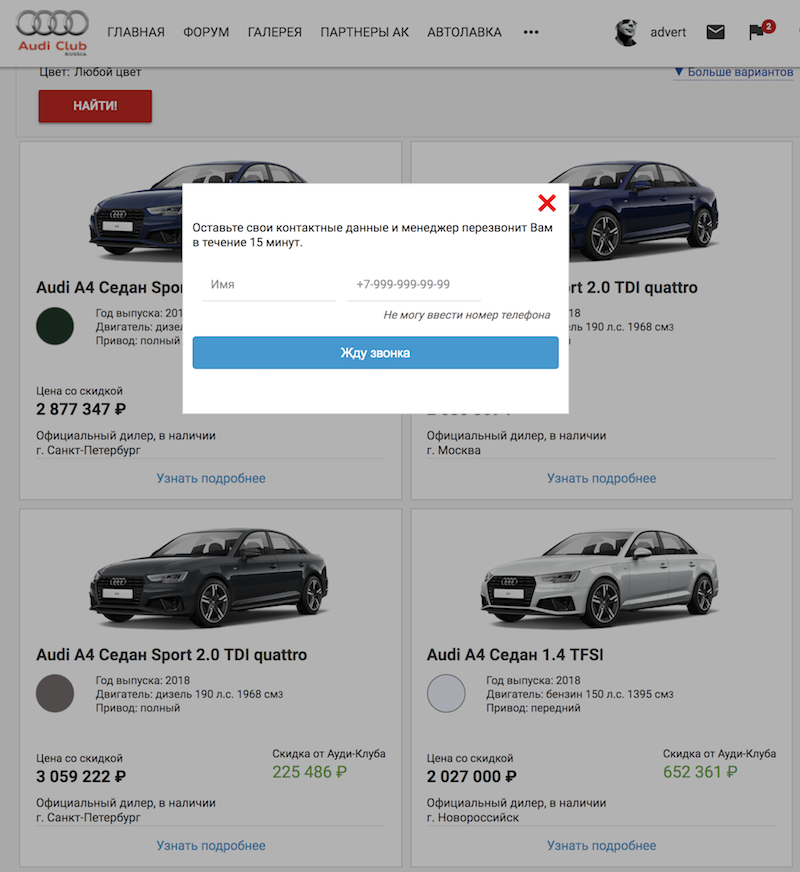Click discount amount 225 486 ₽
The width and height of the screenshot is (800, 872).
309,772
